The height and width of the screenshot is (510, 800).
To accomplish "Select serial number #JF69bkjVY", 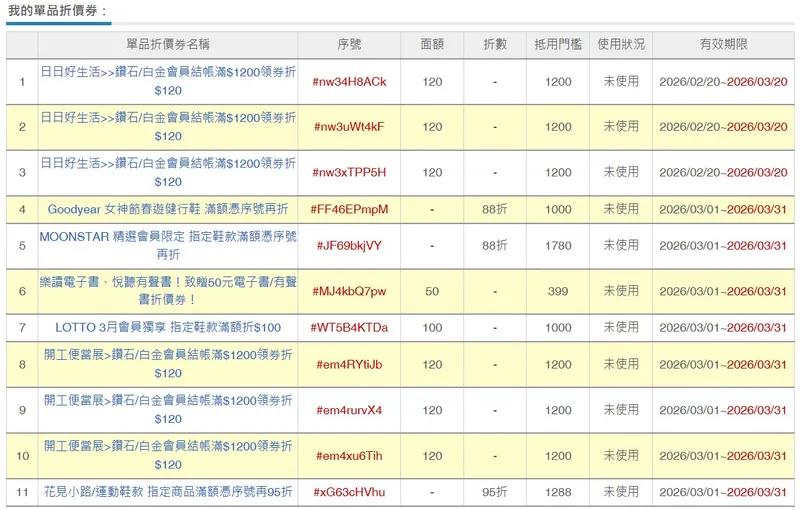I will click(349, 246).
